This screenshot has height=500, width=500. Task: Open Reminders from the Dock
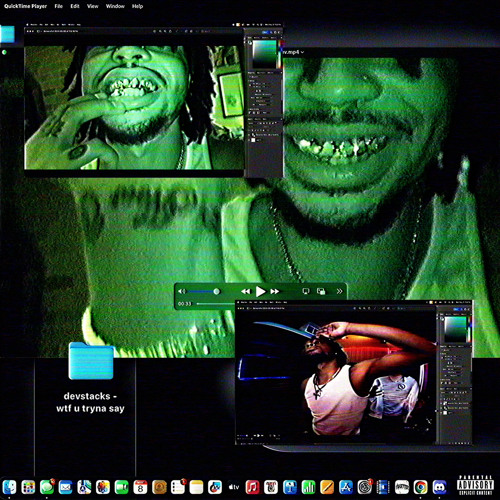click(178, 487)
